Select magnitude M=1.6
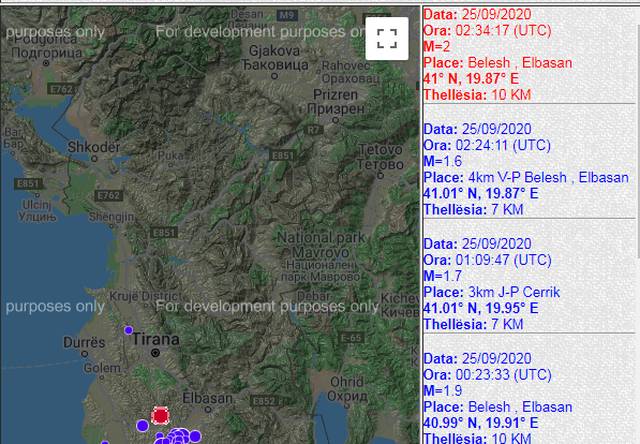Screen dimensions: 640x444 pyautogui.click(x=442, y=161)
